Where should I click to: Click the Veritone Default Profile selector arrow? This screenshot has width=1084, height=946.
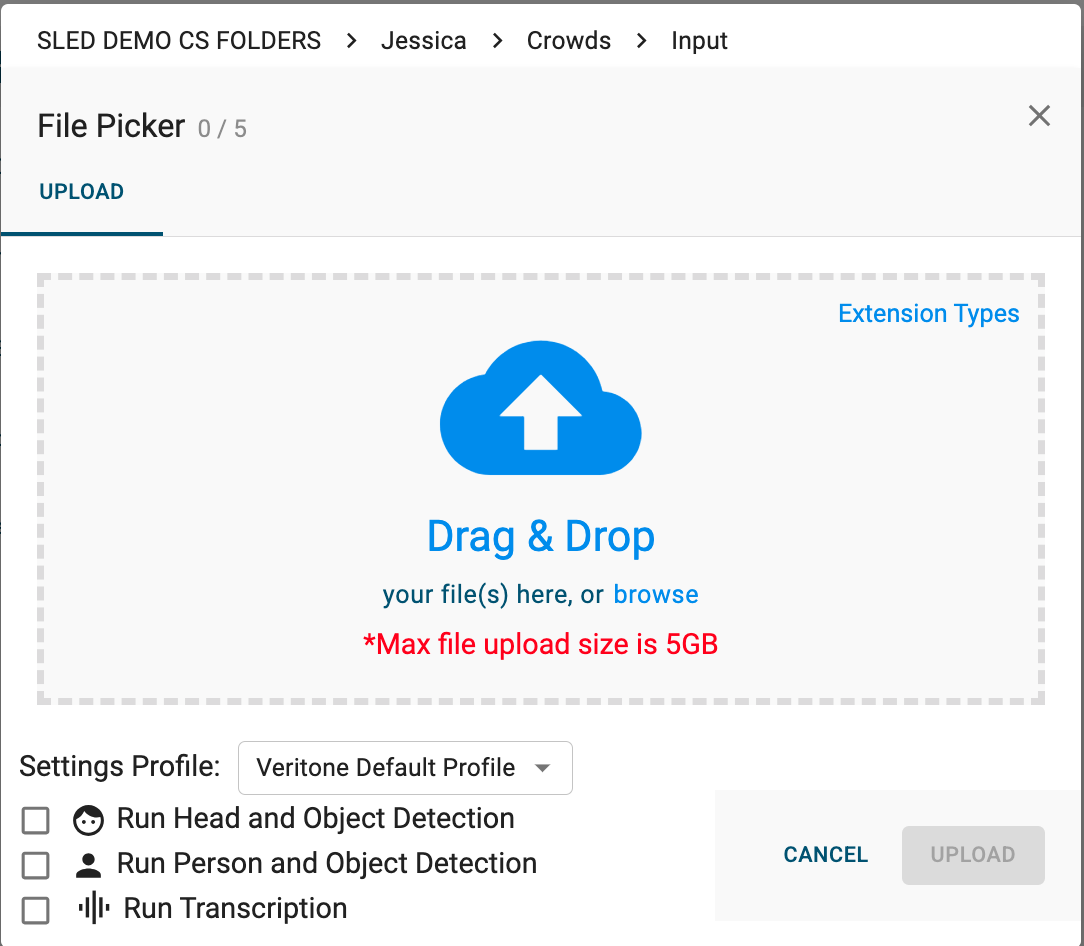tap(543, 767)
